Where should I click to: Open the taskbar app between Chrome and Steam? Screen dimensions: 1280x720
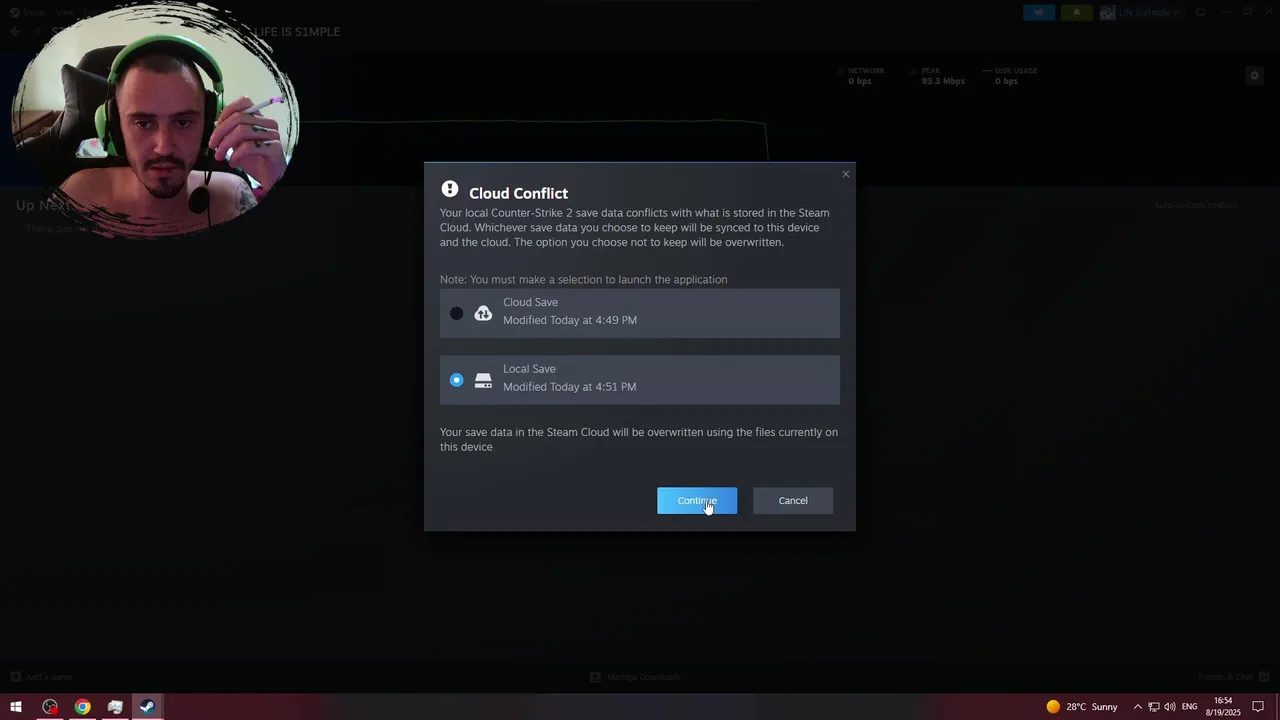pos(115,707)
